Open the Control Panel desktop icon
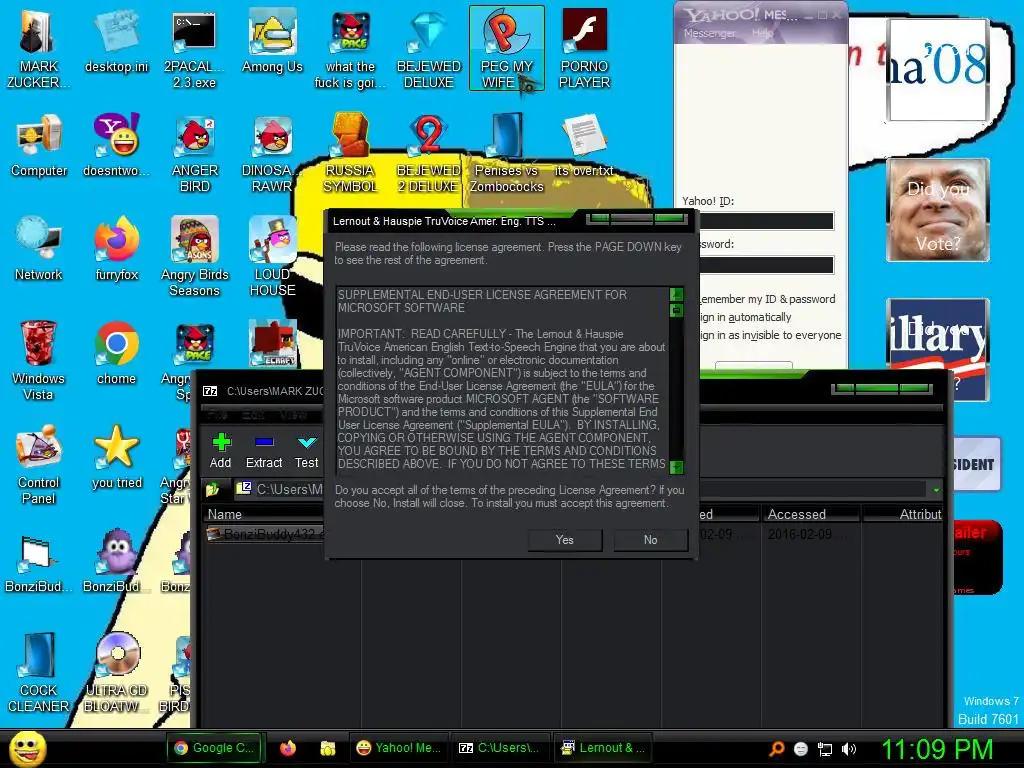This screenshot has width=1024, height=768. 39,464
